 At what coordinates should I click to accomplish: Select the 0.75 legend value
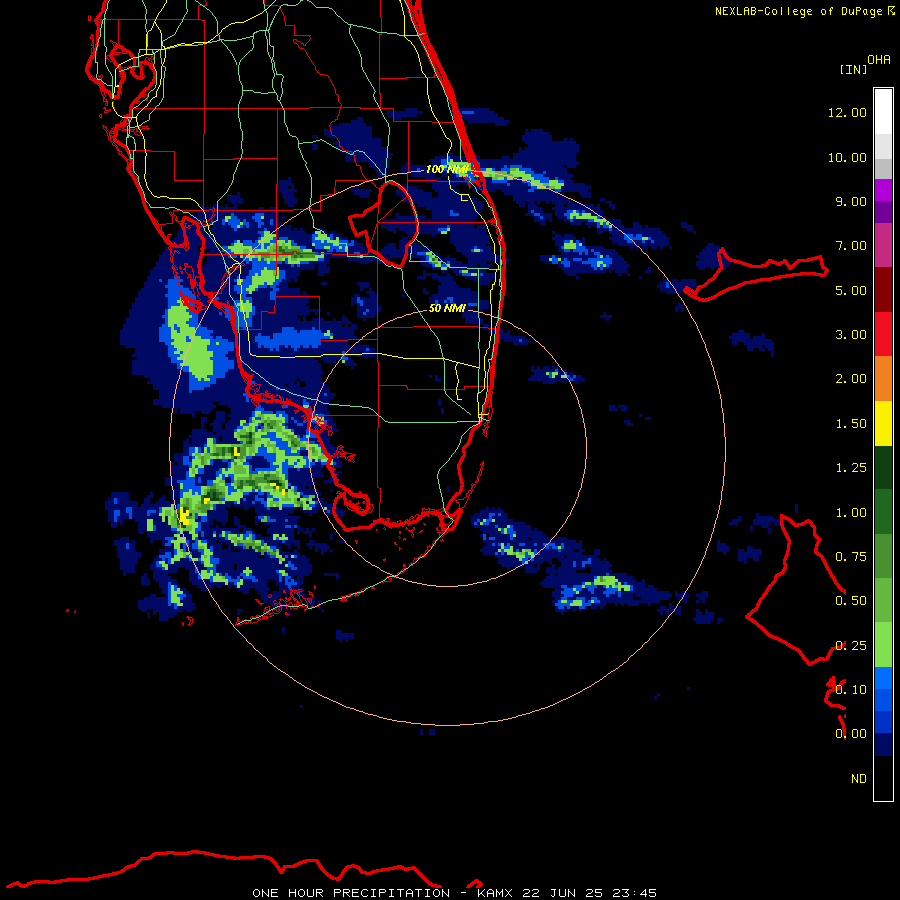[x=851, y=557]
